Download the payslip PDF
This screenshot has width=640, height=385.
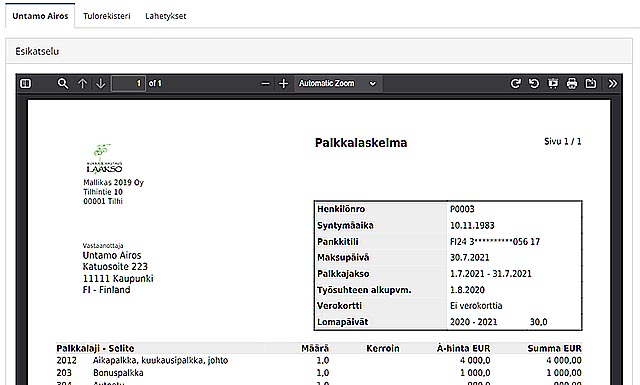[591, 84]
